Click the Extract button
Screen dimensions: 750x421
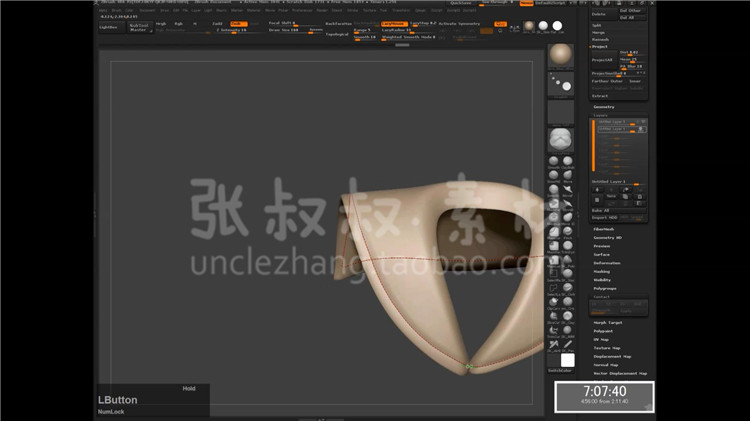coord(600,96)
